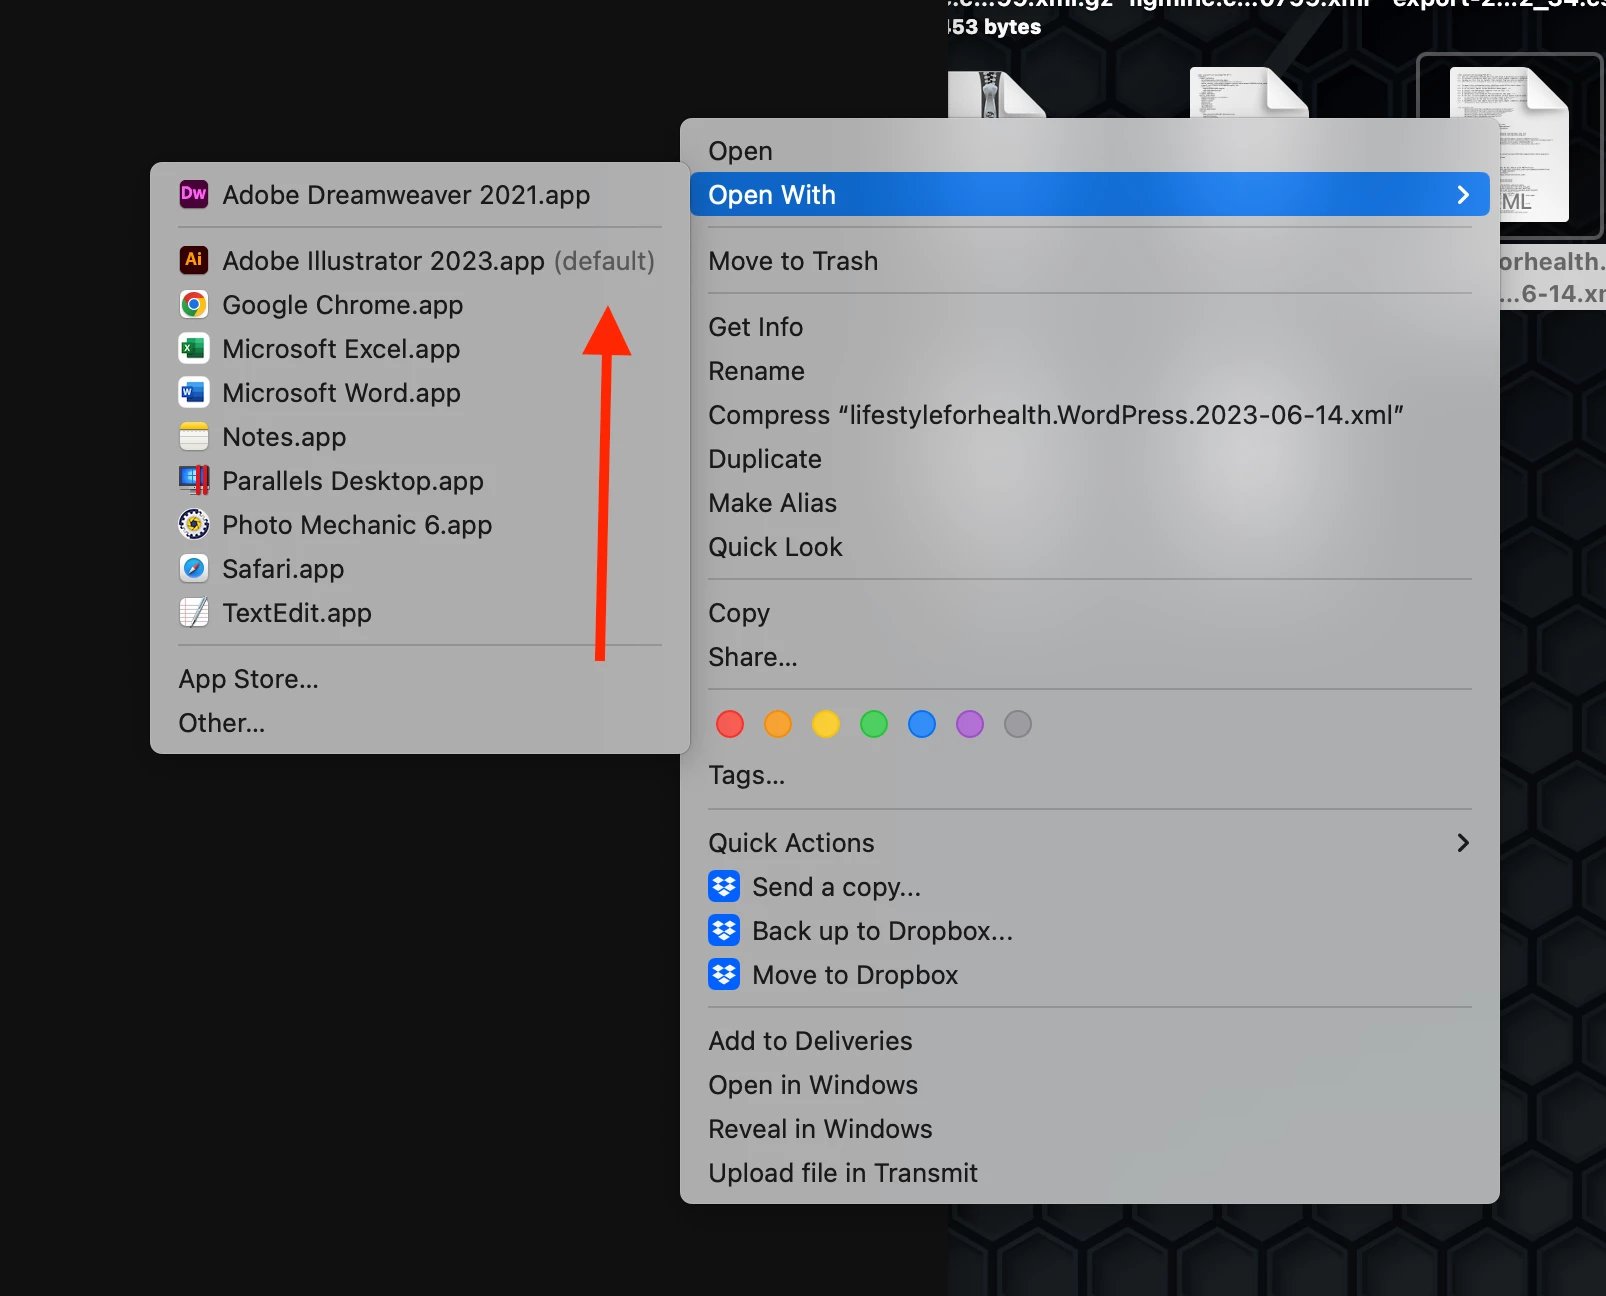Open the Tags... editor

[1090, 775]
